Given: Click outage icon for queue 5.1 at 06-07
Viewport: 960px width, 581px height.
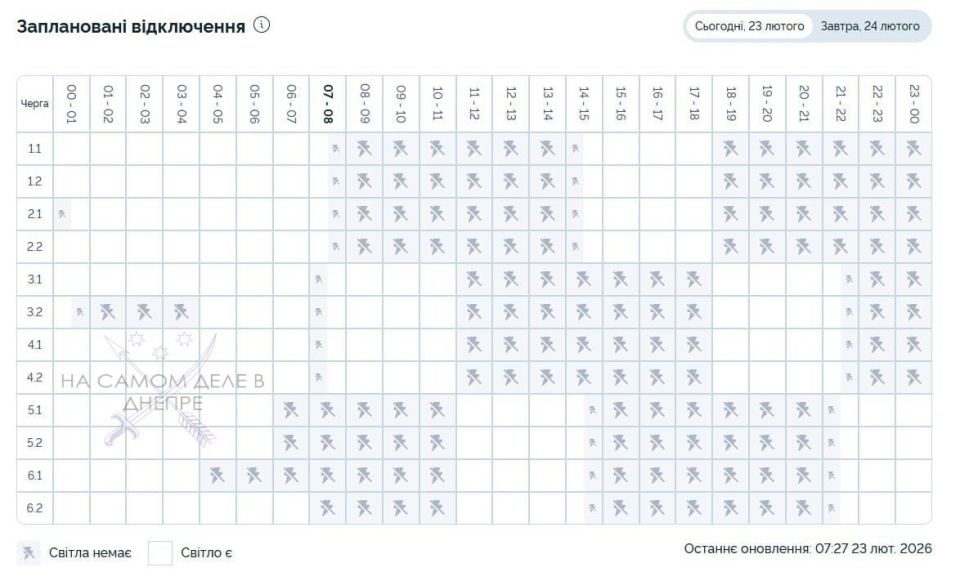Looking at the screenshot, I should point(291,410).
